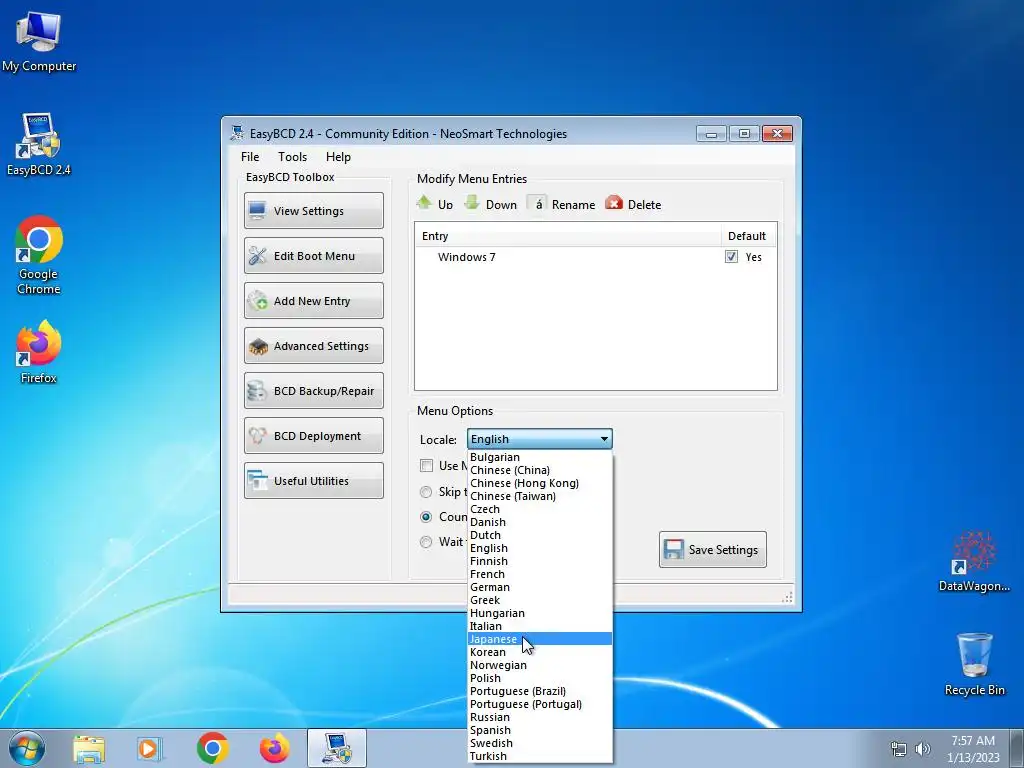Select the Firefox desktop shortcut
This screenshot has width=1024, height=768.
coord(39,351)
